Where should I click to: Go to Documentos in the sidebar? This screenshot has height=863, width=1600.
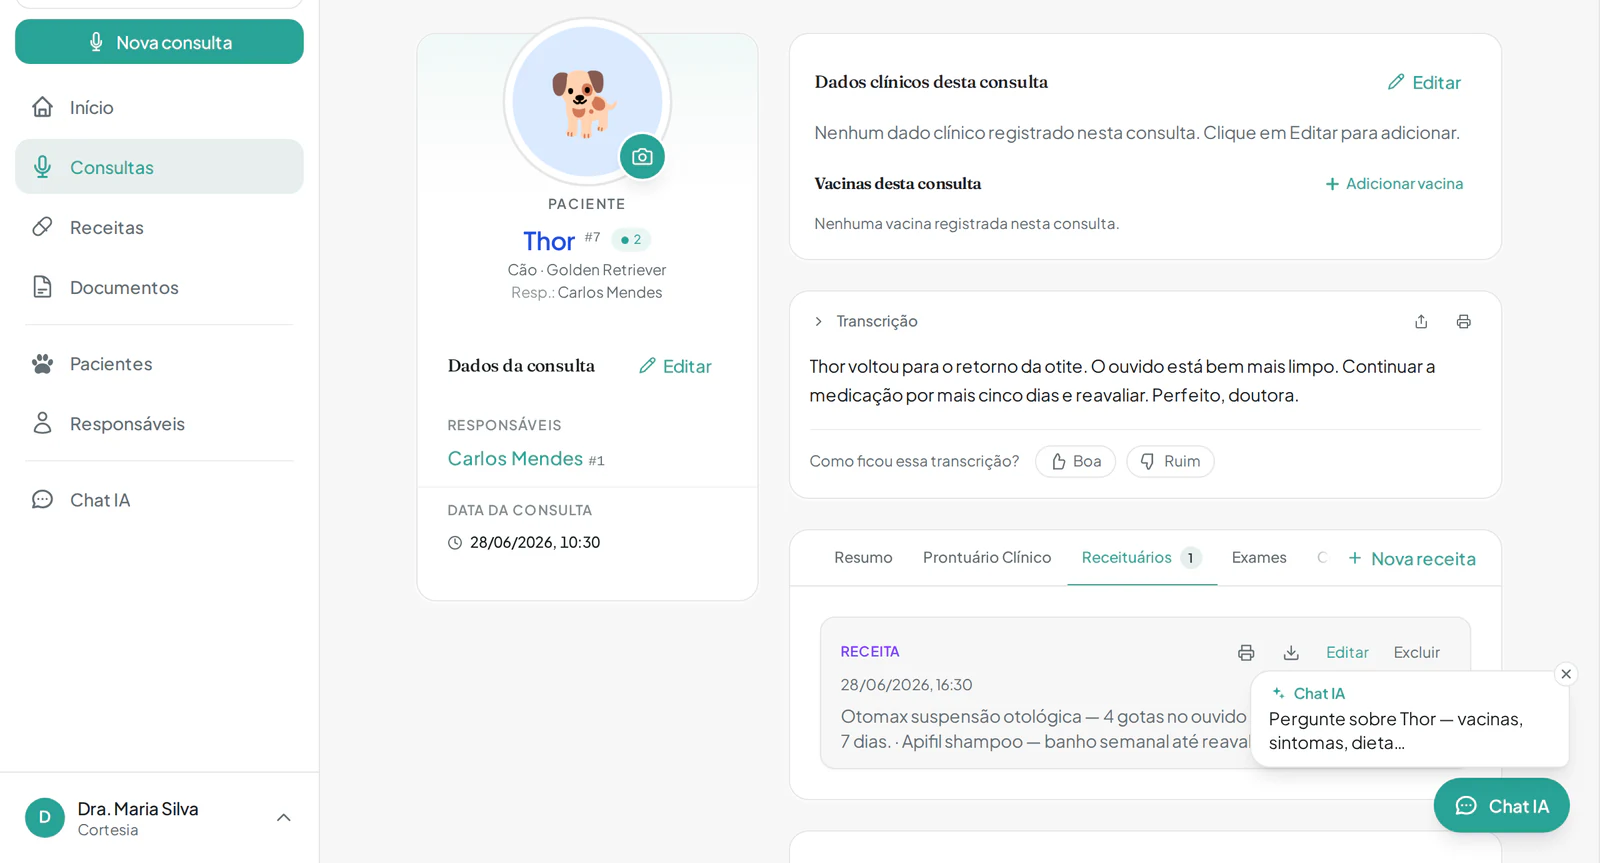click(159, 287)
